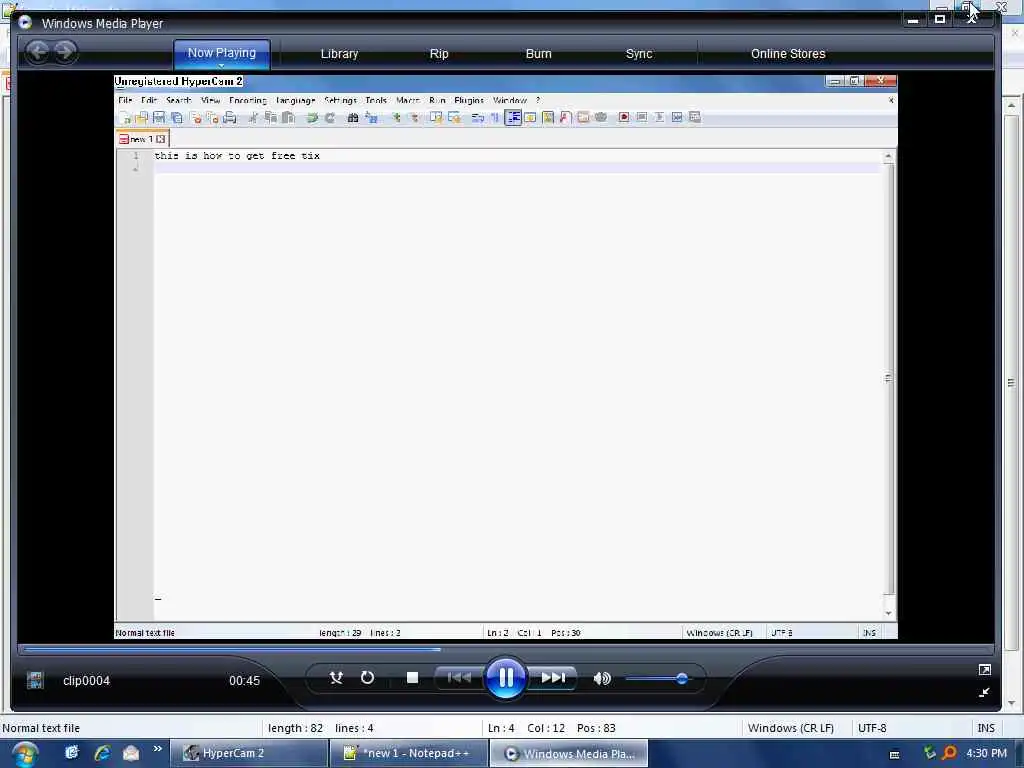Viewport: 1024px width, 768px height.
Task: Switch to the HyperCam 2 taskbar button
Action: 249,753
